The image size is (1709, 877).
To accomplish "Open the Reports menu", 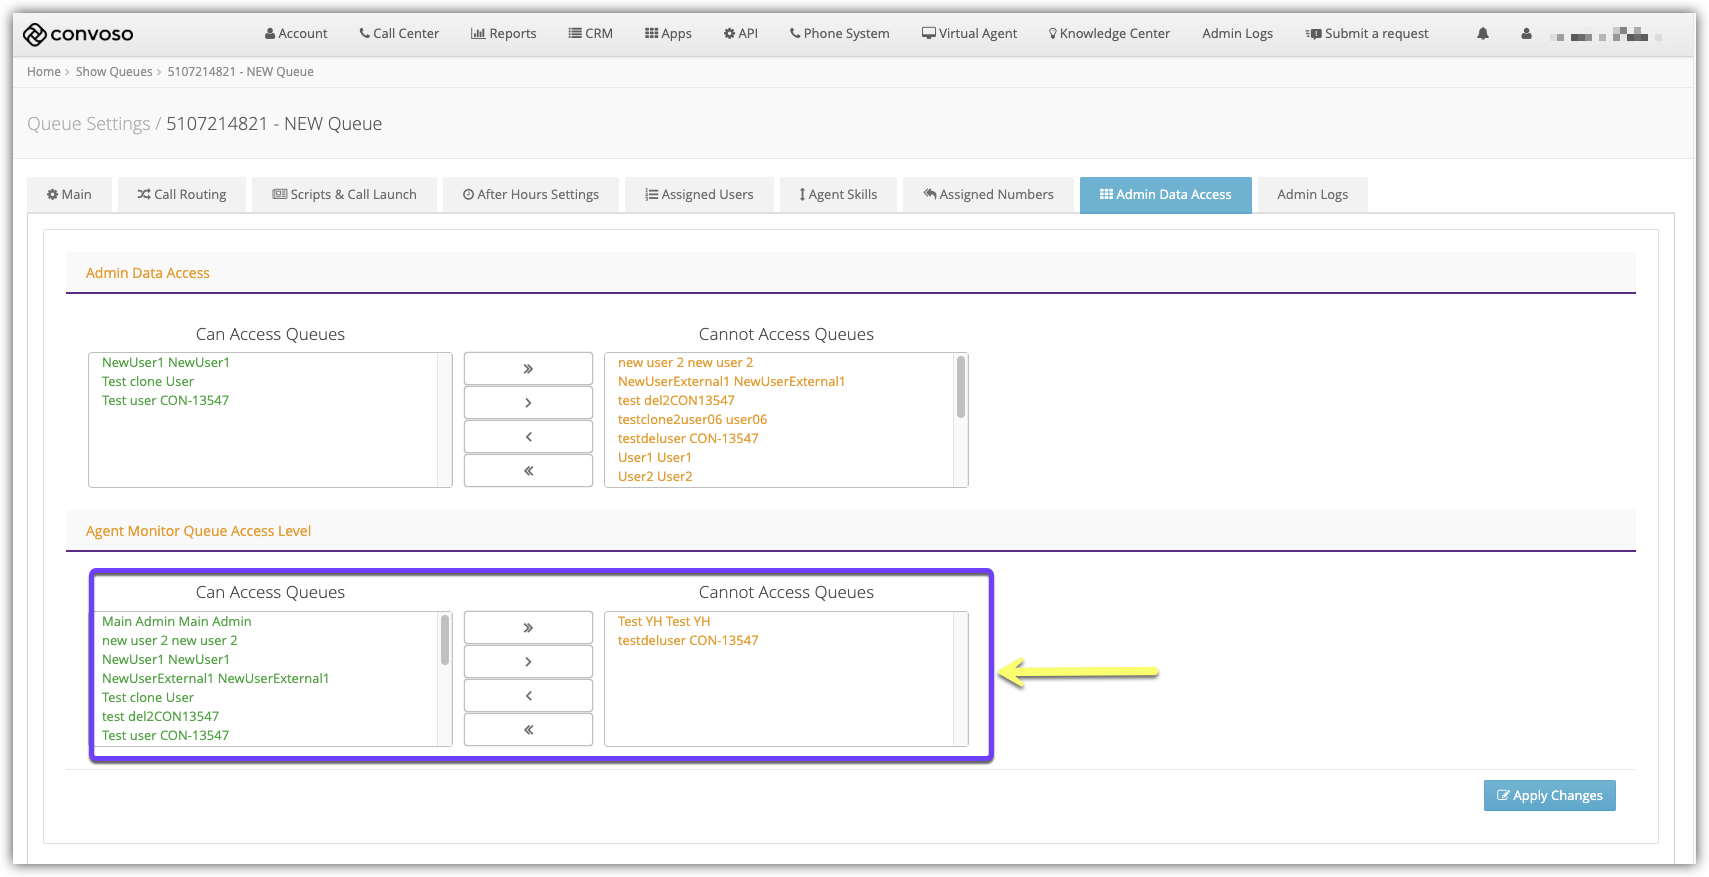I will [x=503, y=34].
